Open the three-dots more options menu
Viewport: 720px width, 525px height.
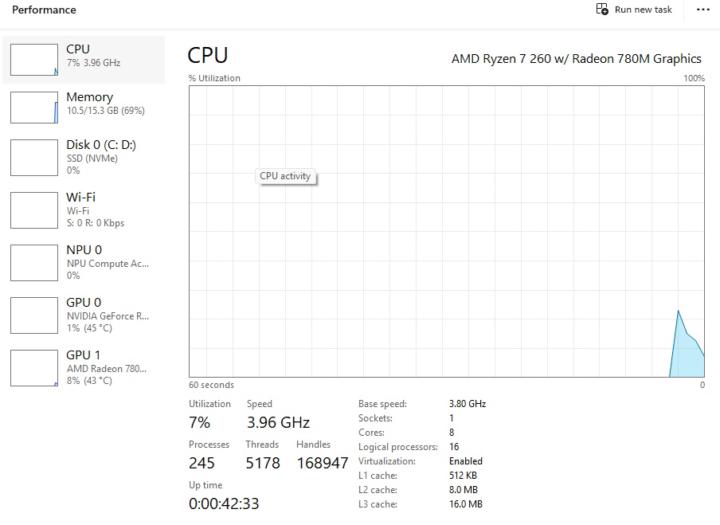coord(702,9)
